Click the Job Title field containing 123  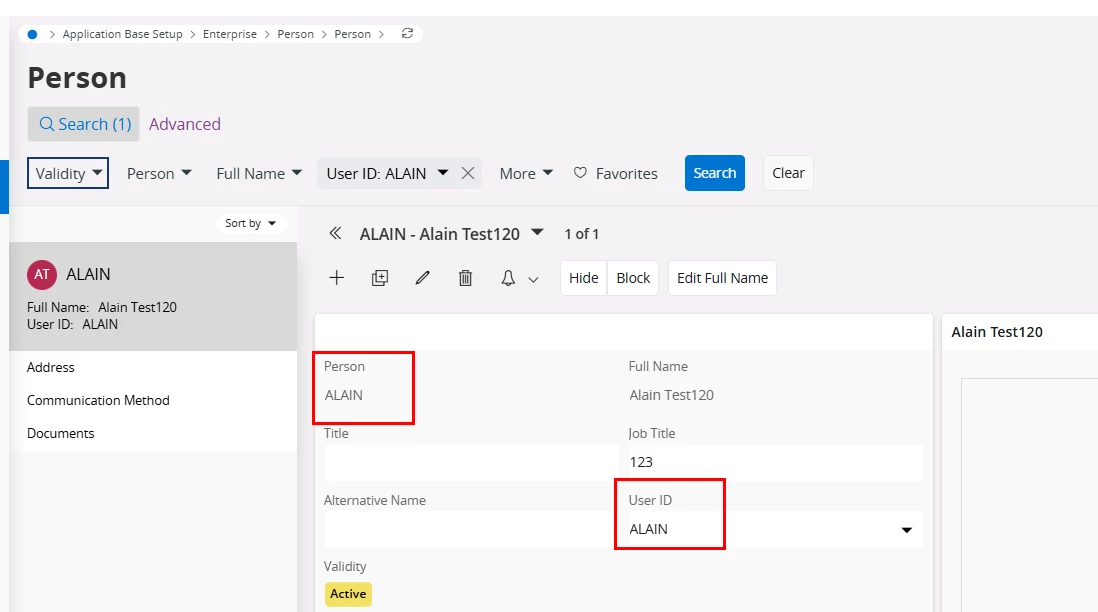775,462
